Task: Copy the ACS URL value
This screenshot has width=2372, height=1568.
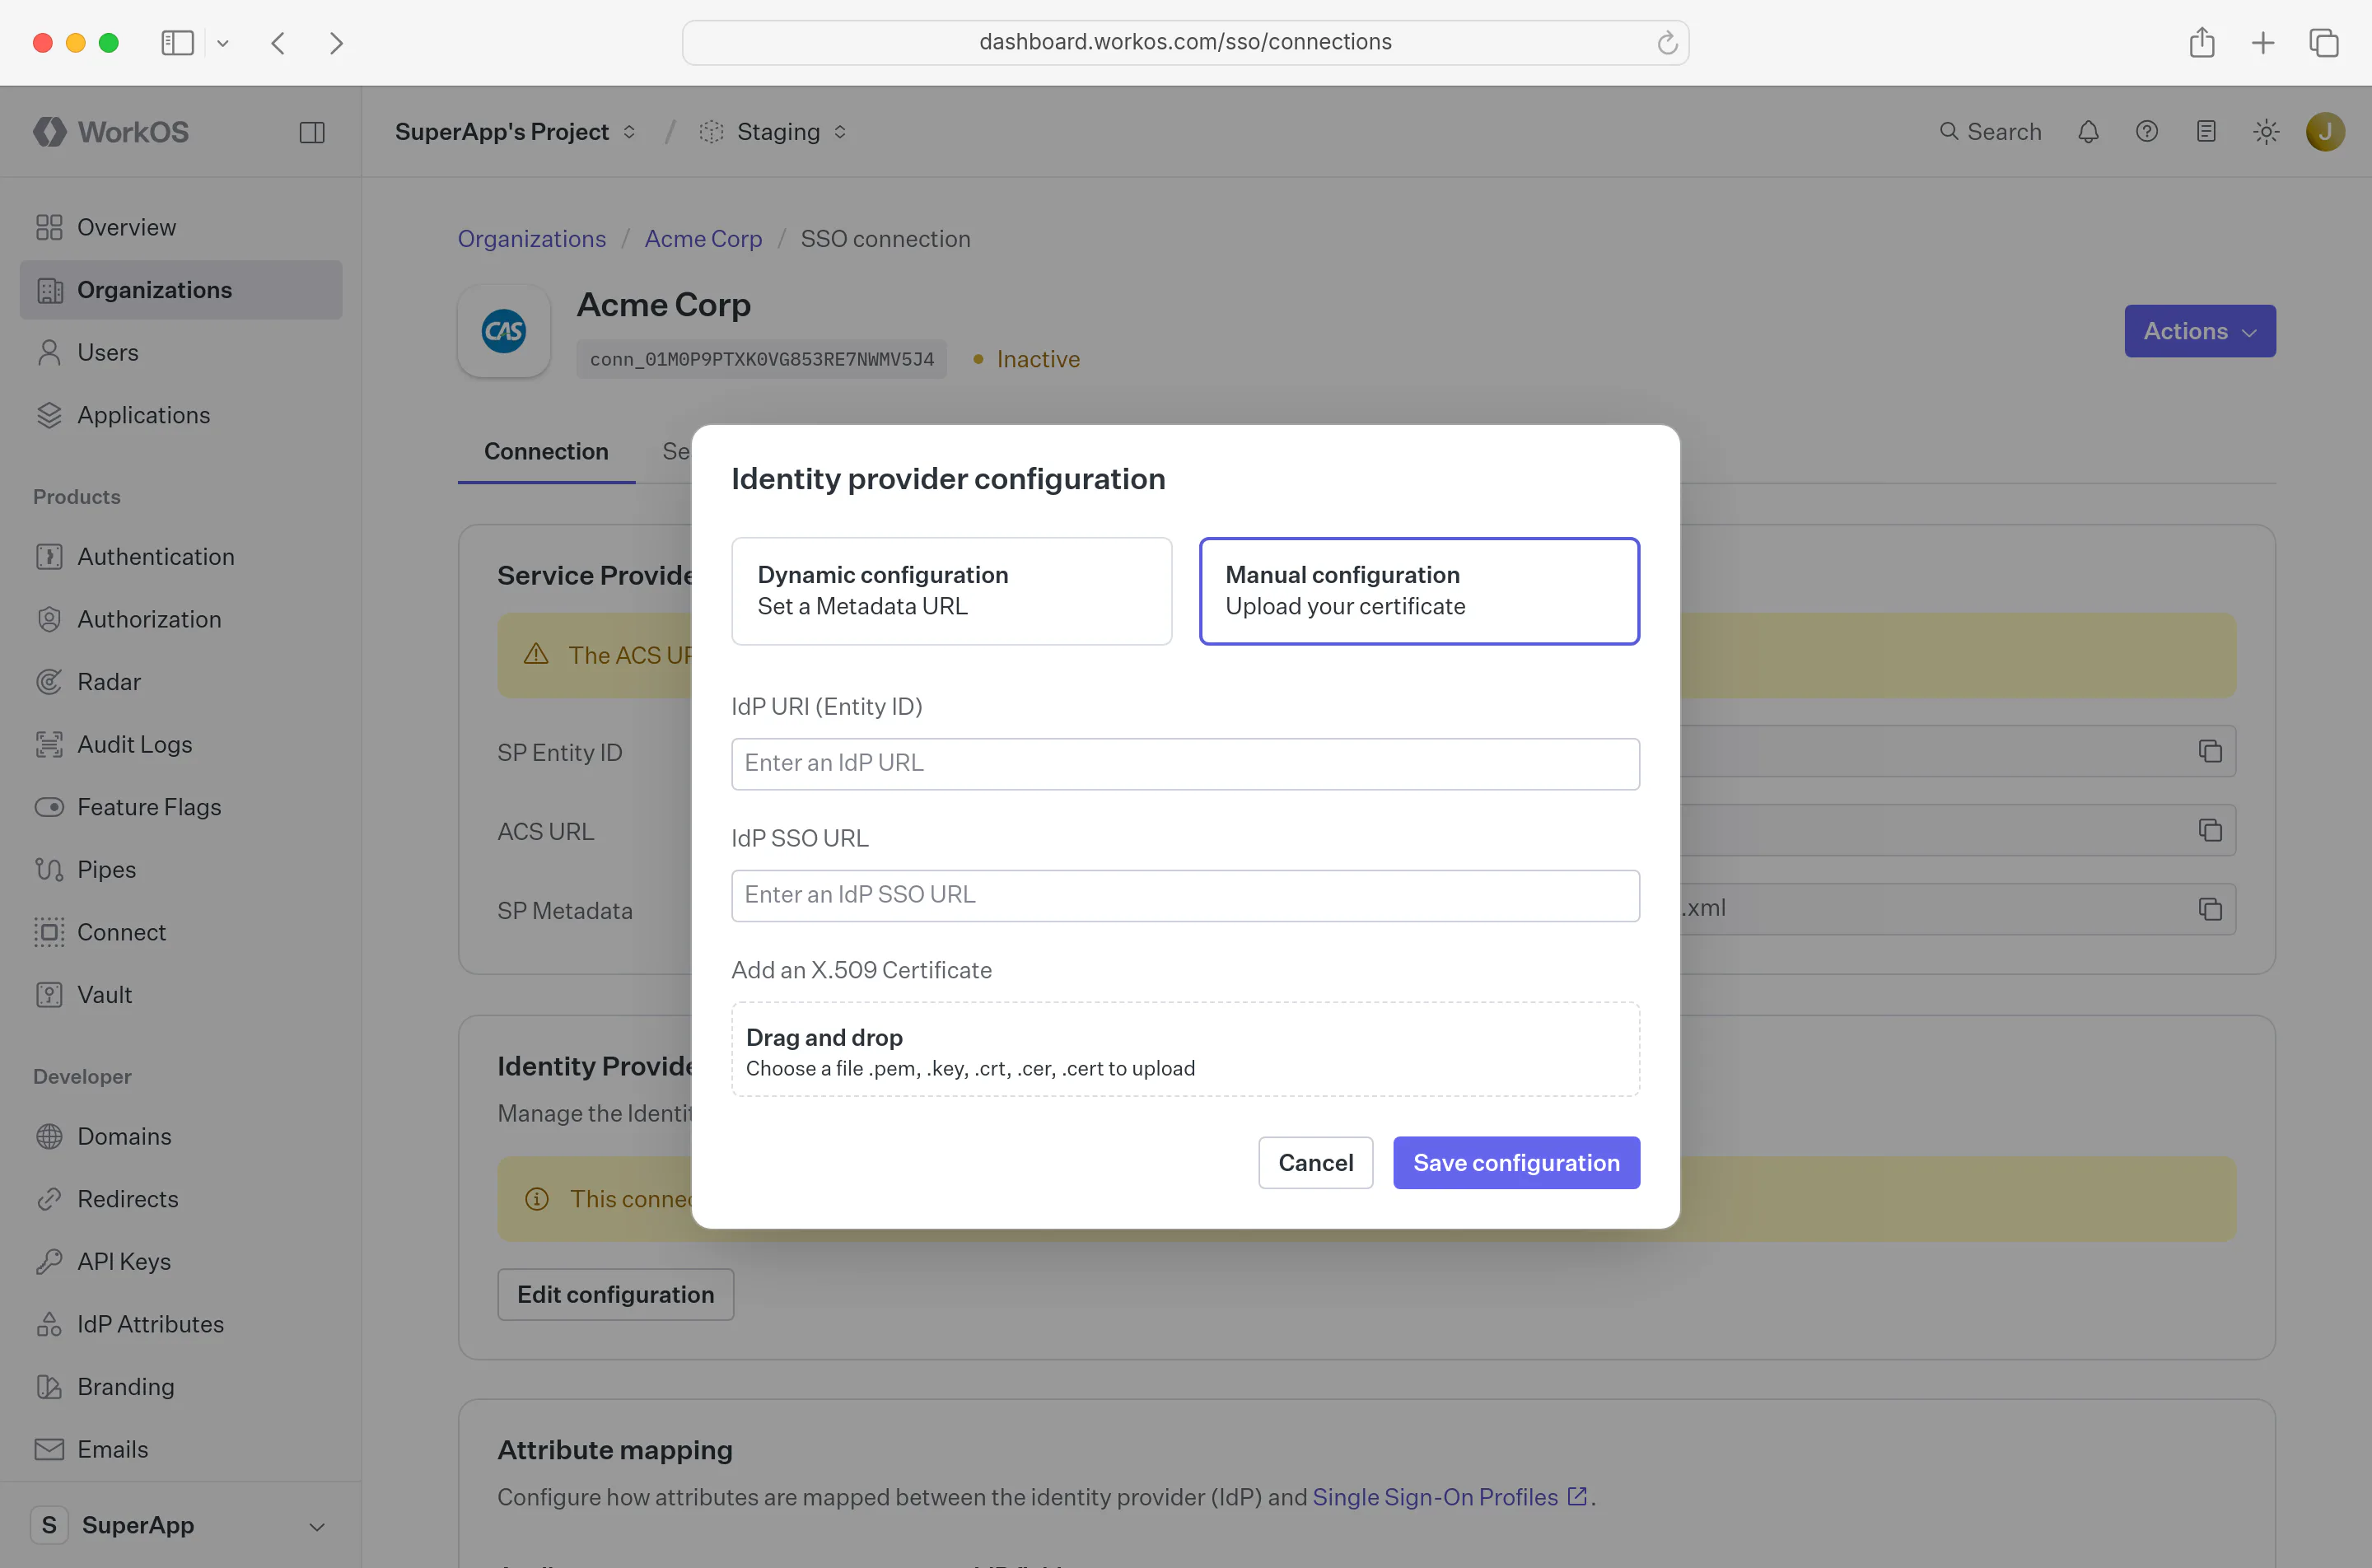Action: tap(2210, 830)
